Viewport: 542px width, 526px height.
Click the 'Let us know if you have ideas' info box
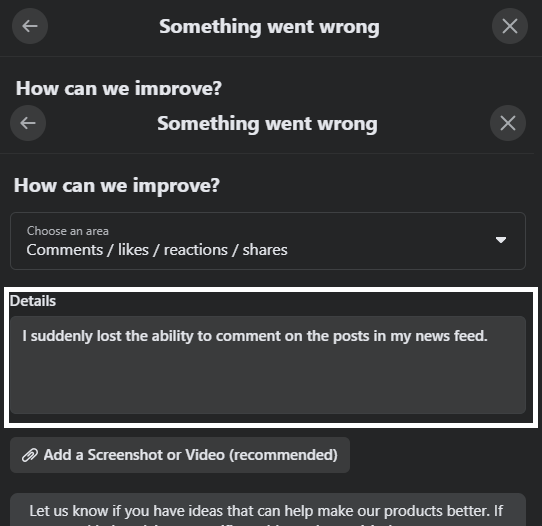[x=268, y=509]
